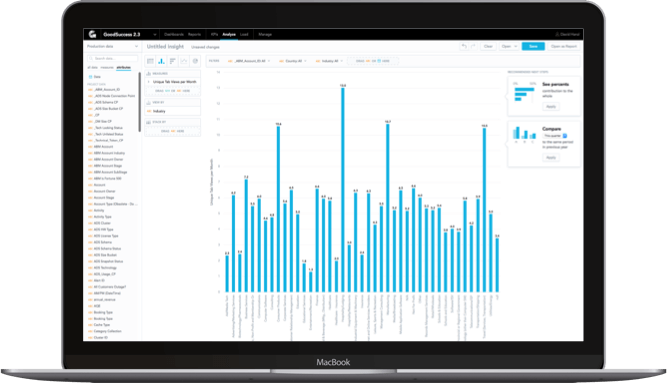
Task: Click the Industry item in View By
Action: (173, 111)
